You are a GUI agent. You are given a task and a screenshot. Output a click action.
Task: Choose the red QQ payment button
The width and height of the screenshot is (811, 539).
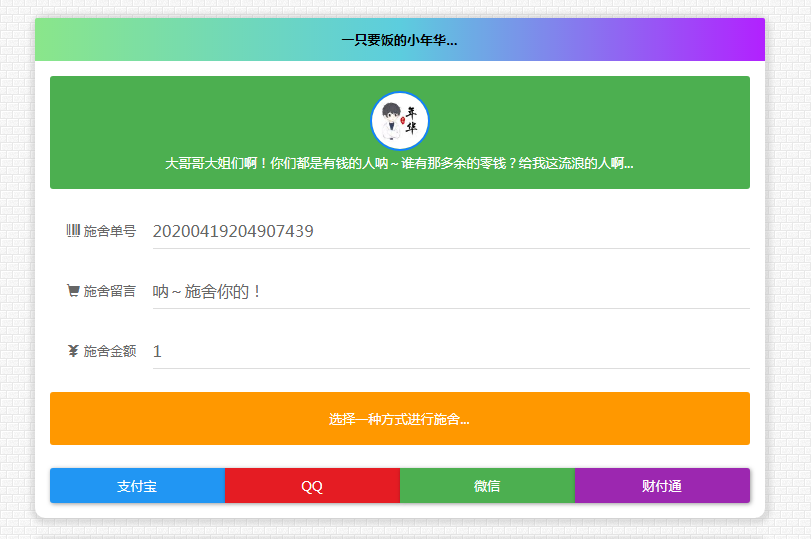(x=312, y=486)
